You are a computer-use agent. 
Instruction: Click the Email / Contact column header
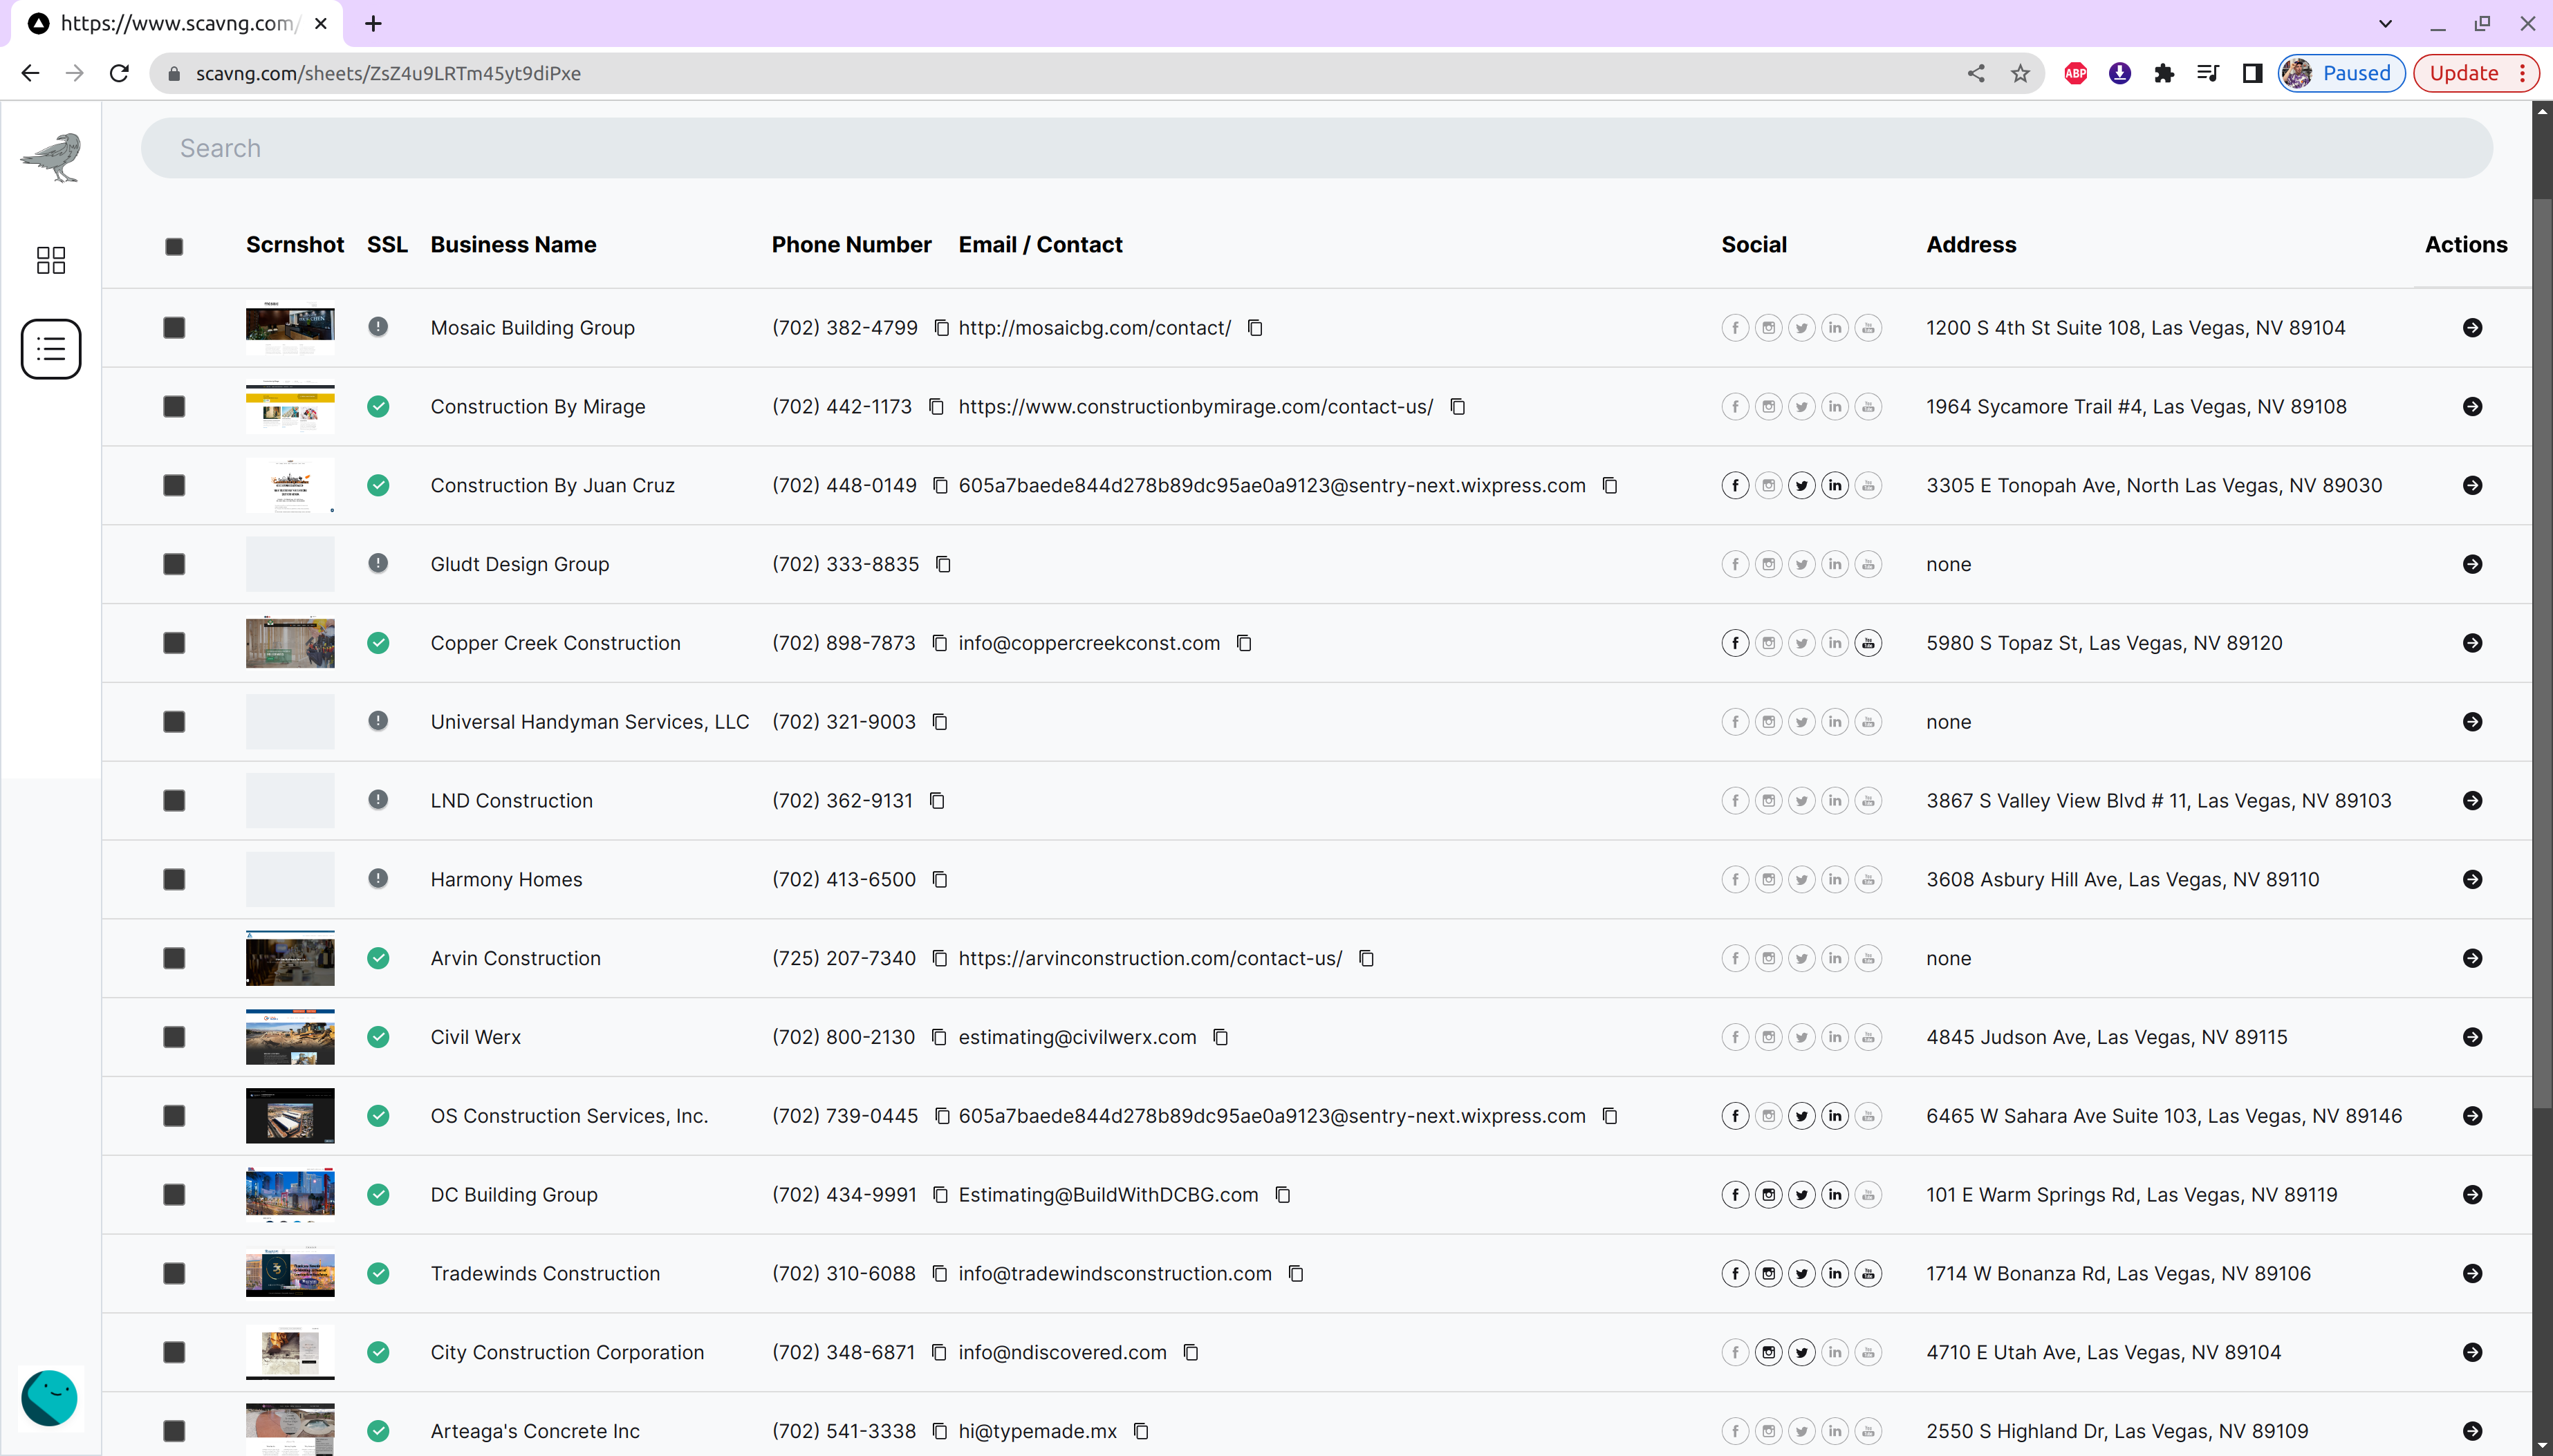tap(1040, 245)
